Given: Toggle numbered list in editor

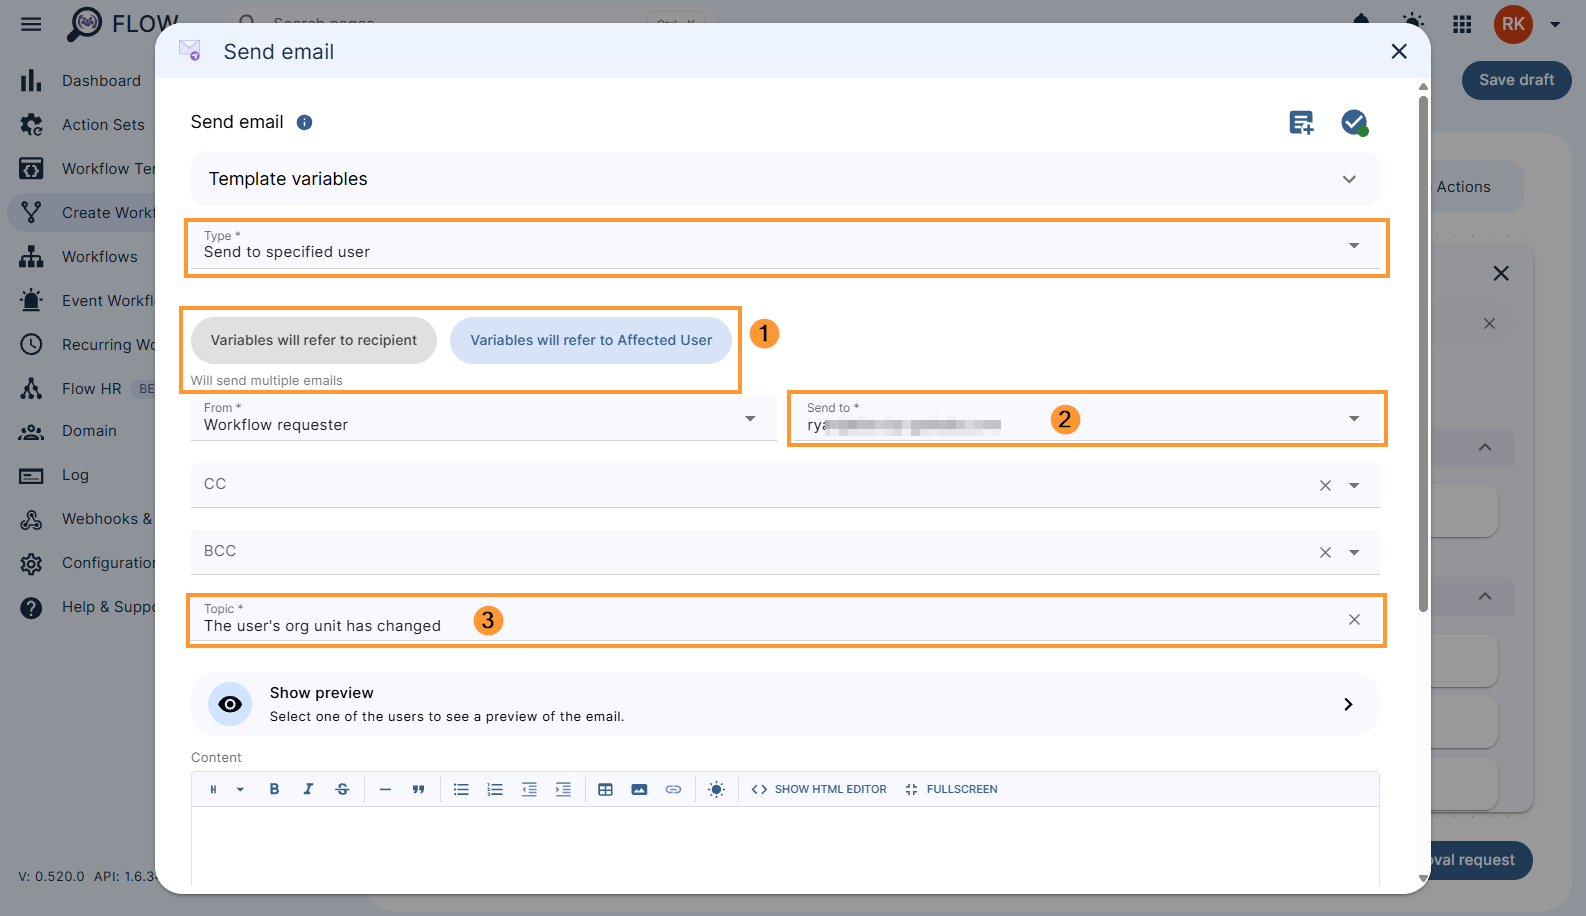Looking at the screenshot, I should (495, 789).
